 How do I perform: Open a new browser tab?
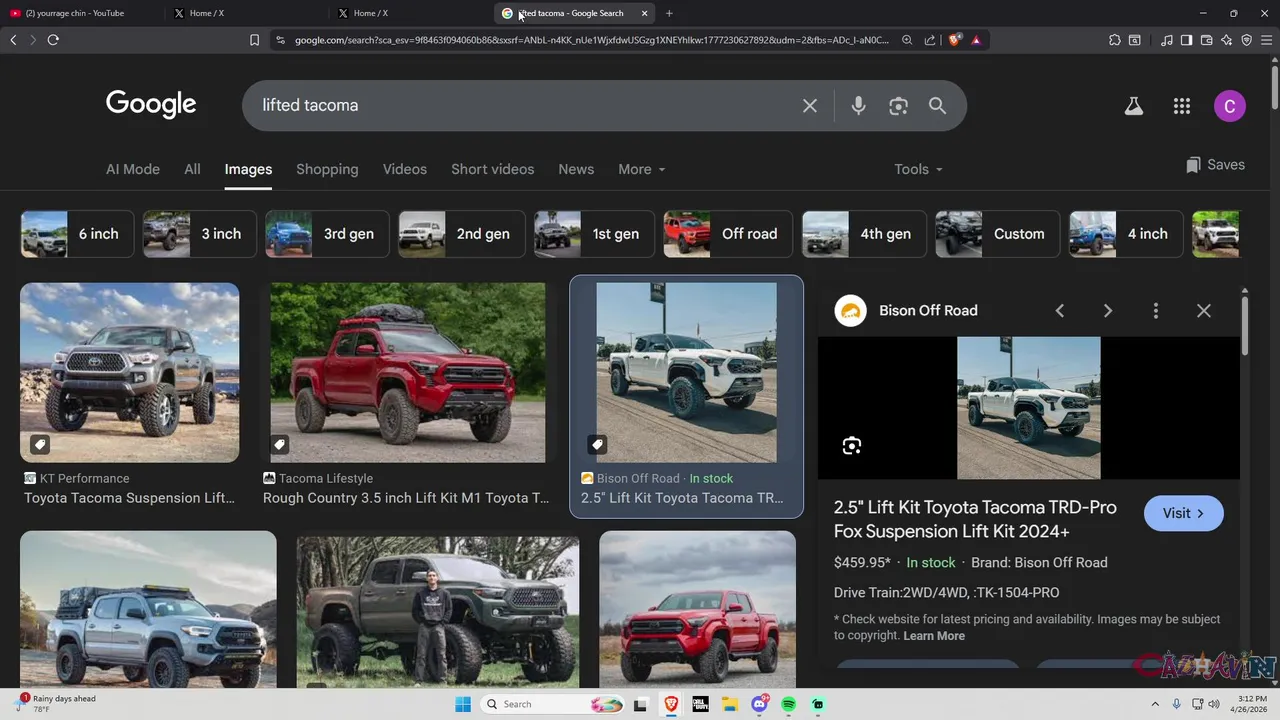point(669,13)
